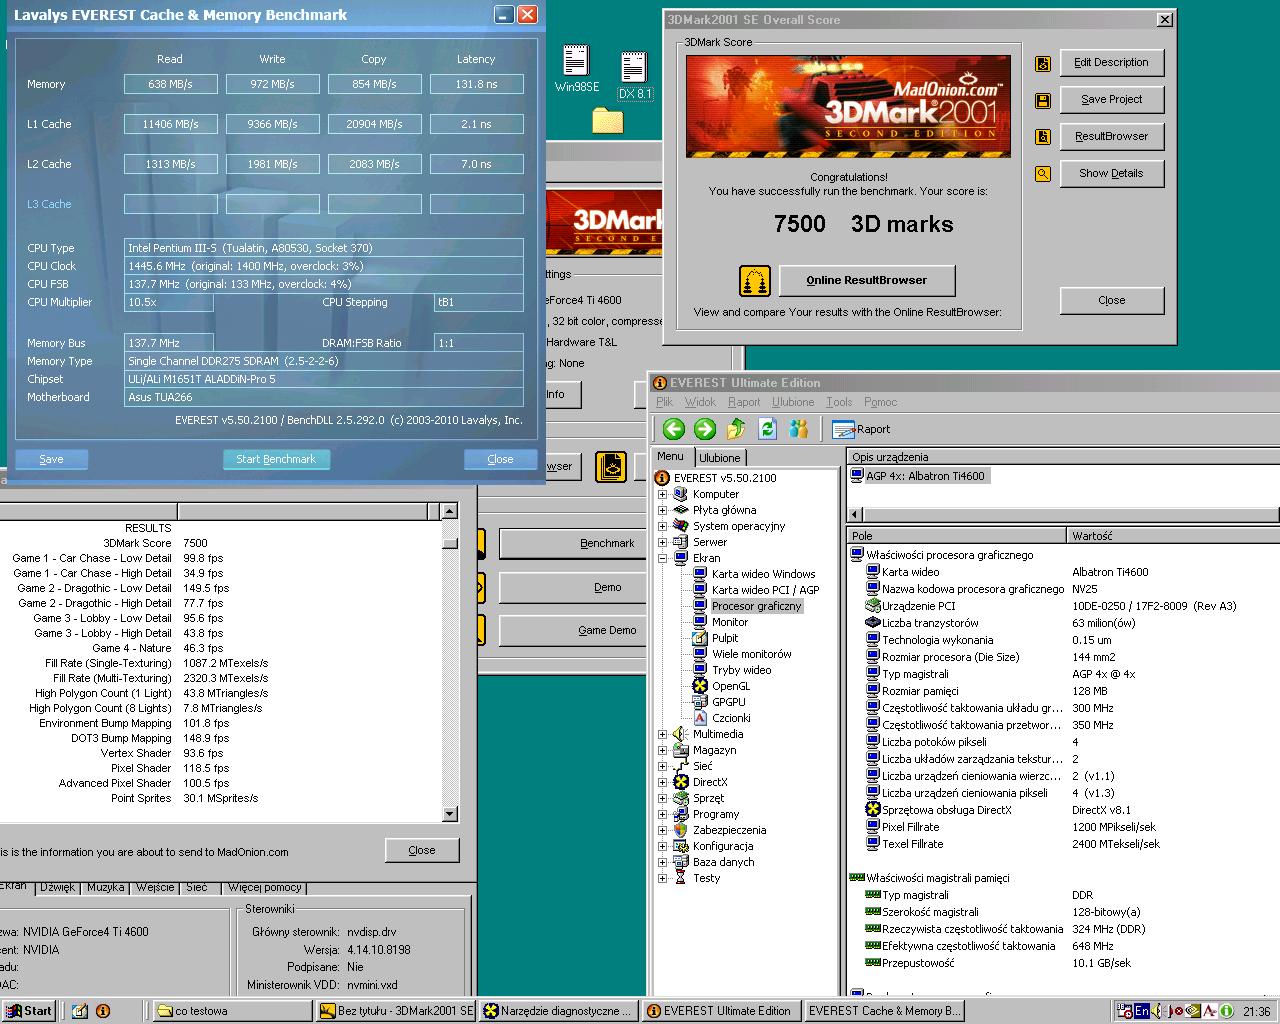Viewport: 1280px width, 1024px height.
Task: Switch to the Sieć diagnostics tab
Action: (x=196, y=887)
